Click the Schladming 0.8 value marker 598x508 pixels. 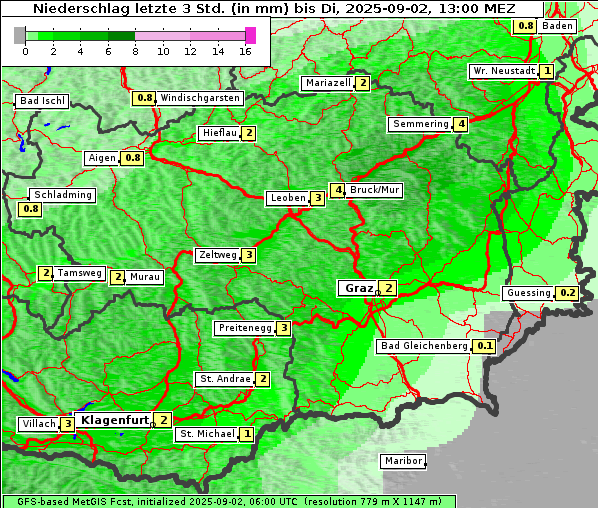[30, 209]
